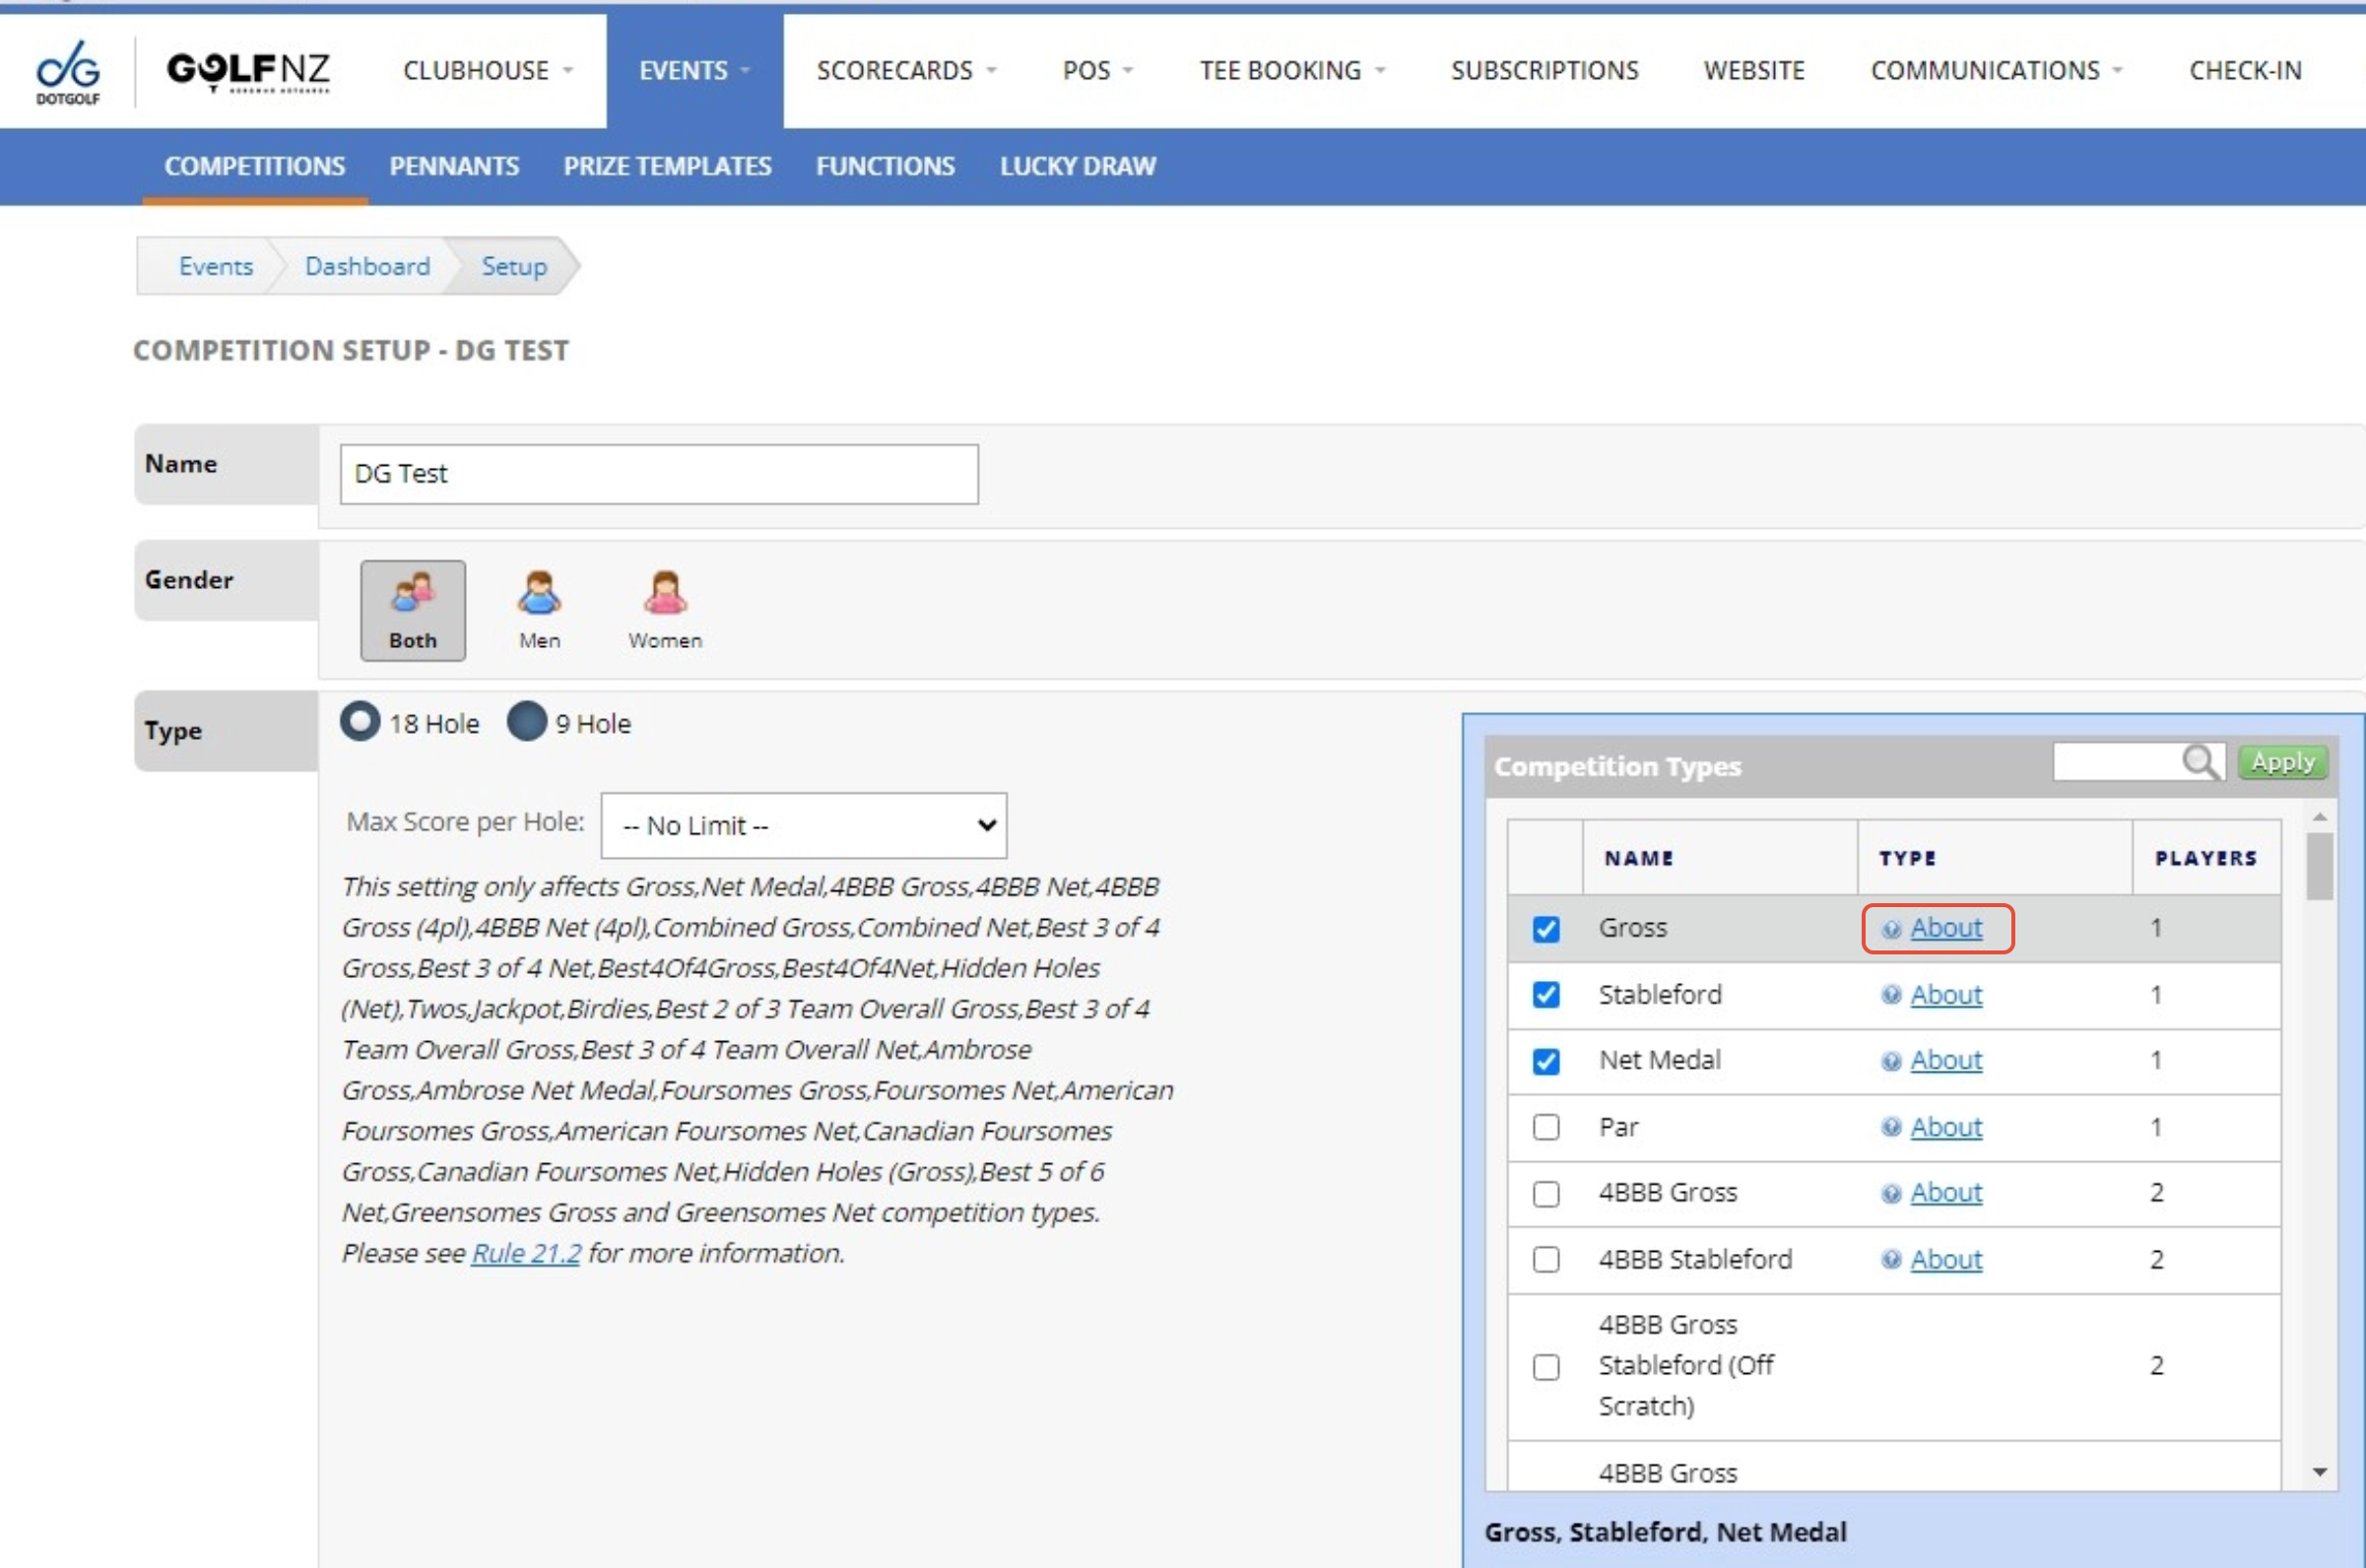
Task: Click the competition types search magnifier icon
Action: point(2201,762)
